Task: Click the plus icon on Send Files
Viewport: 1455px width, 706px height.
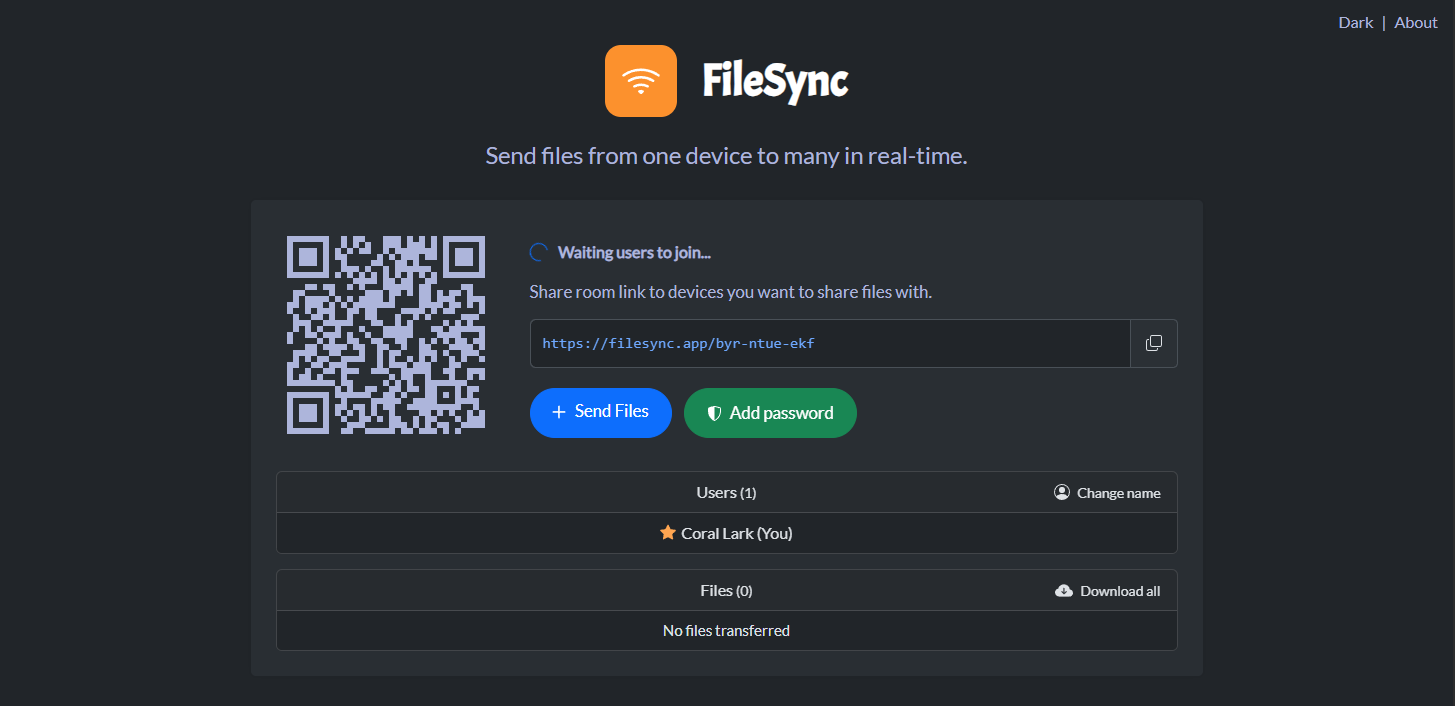Action: point(559,412)
